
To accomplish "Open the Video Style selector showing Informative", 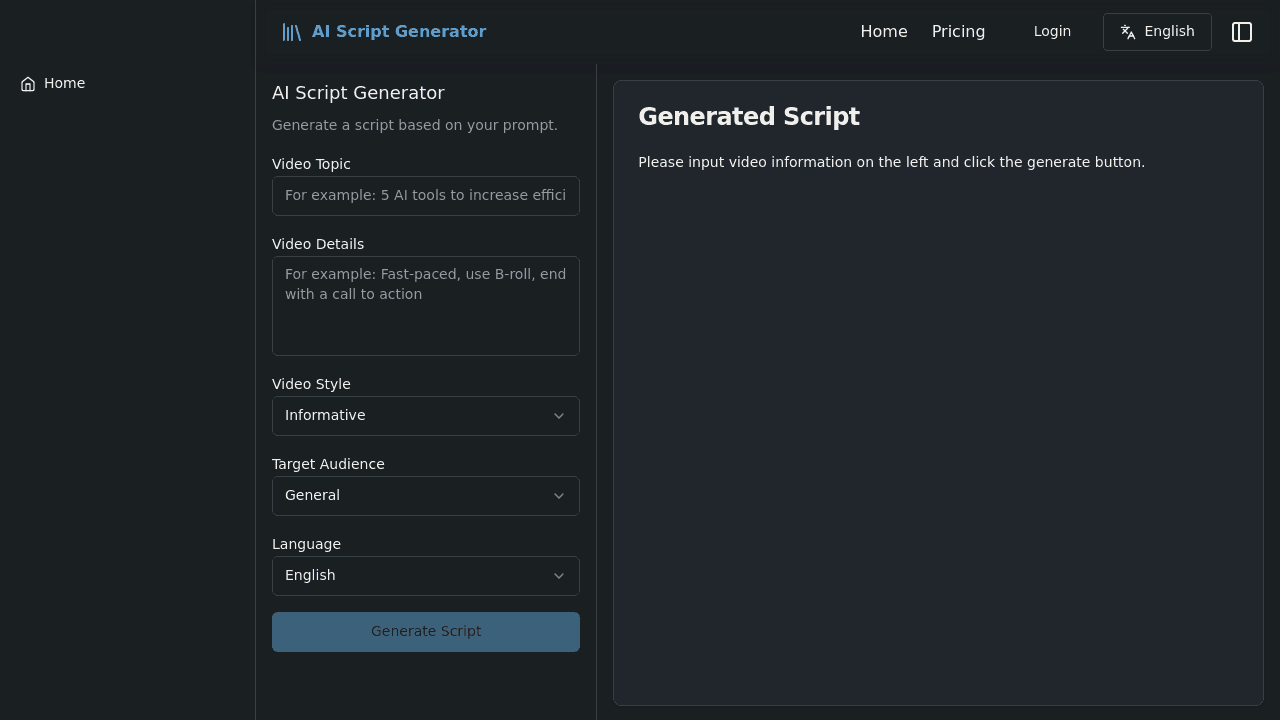I will click(425, 416).
